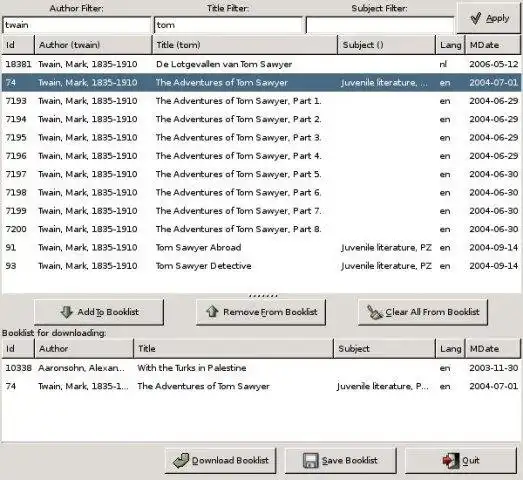
Task: Focus the Title Filter field containing tom
Action: 228,25
